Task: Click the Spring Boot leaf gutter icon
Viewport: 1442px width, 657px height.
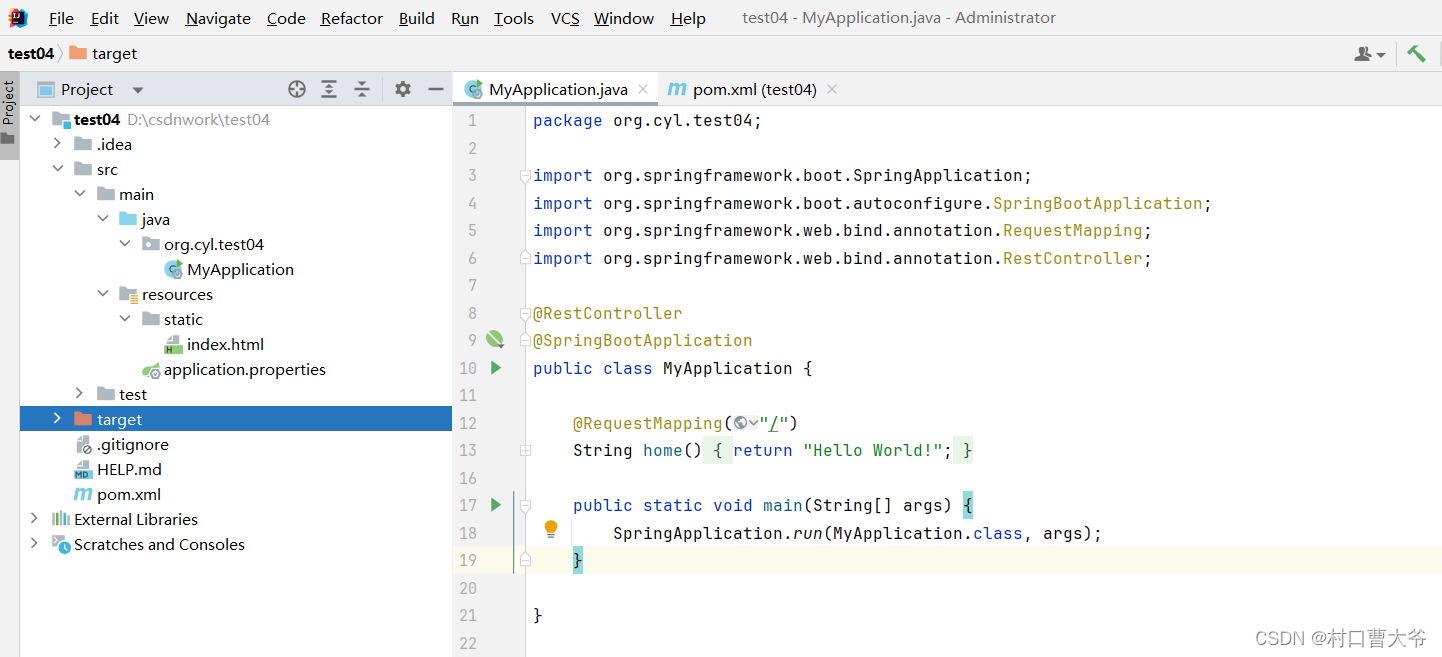Action: point(495,339)
